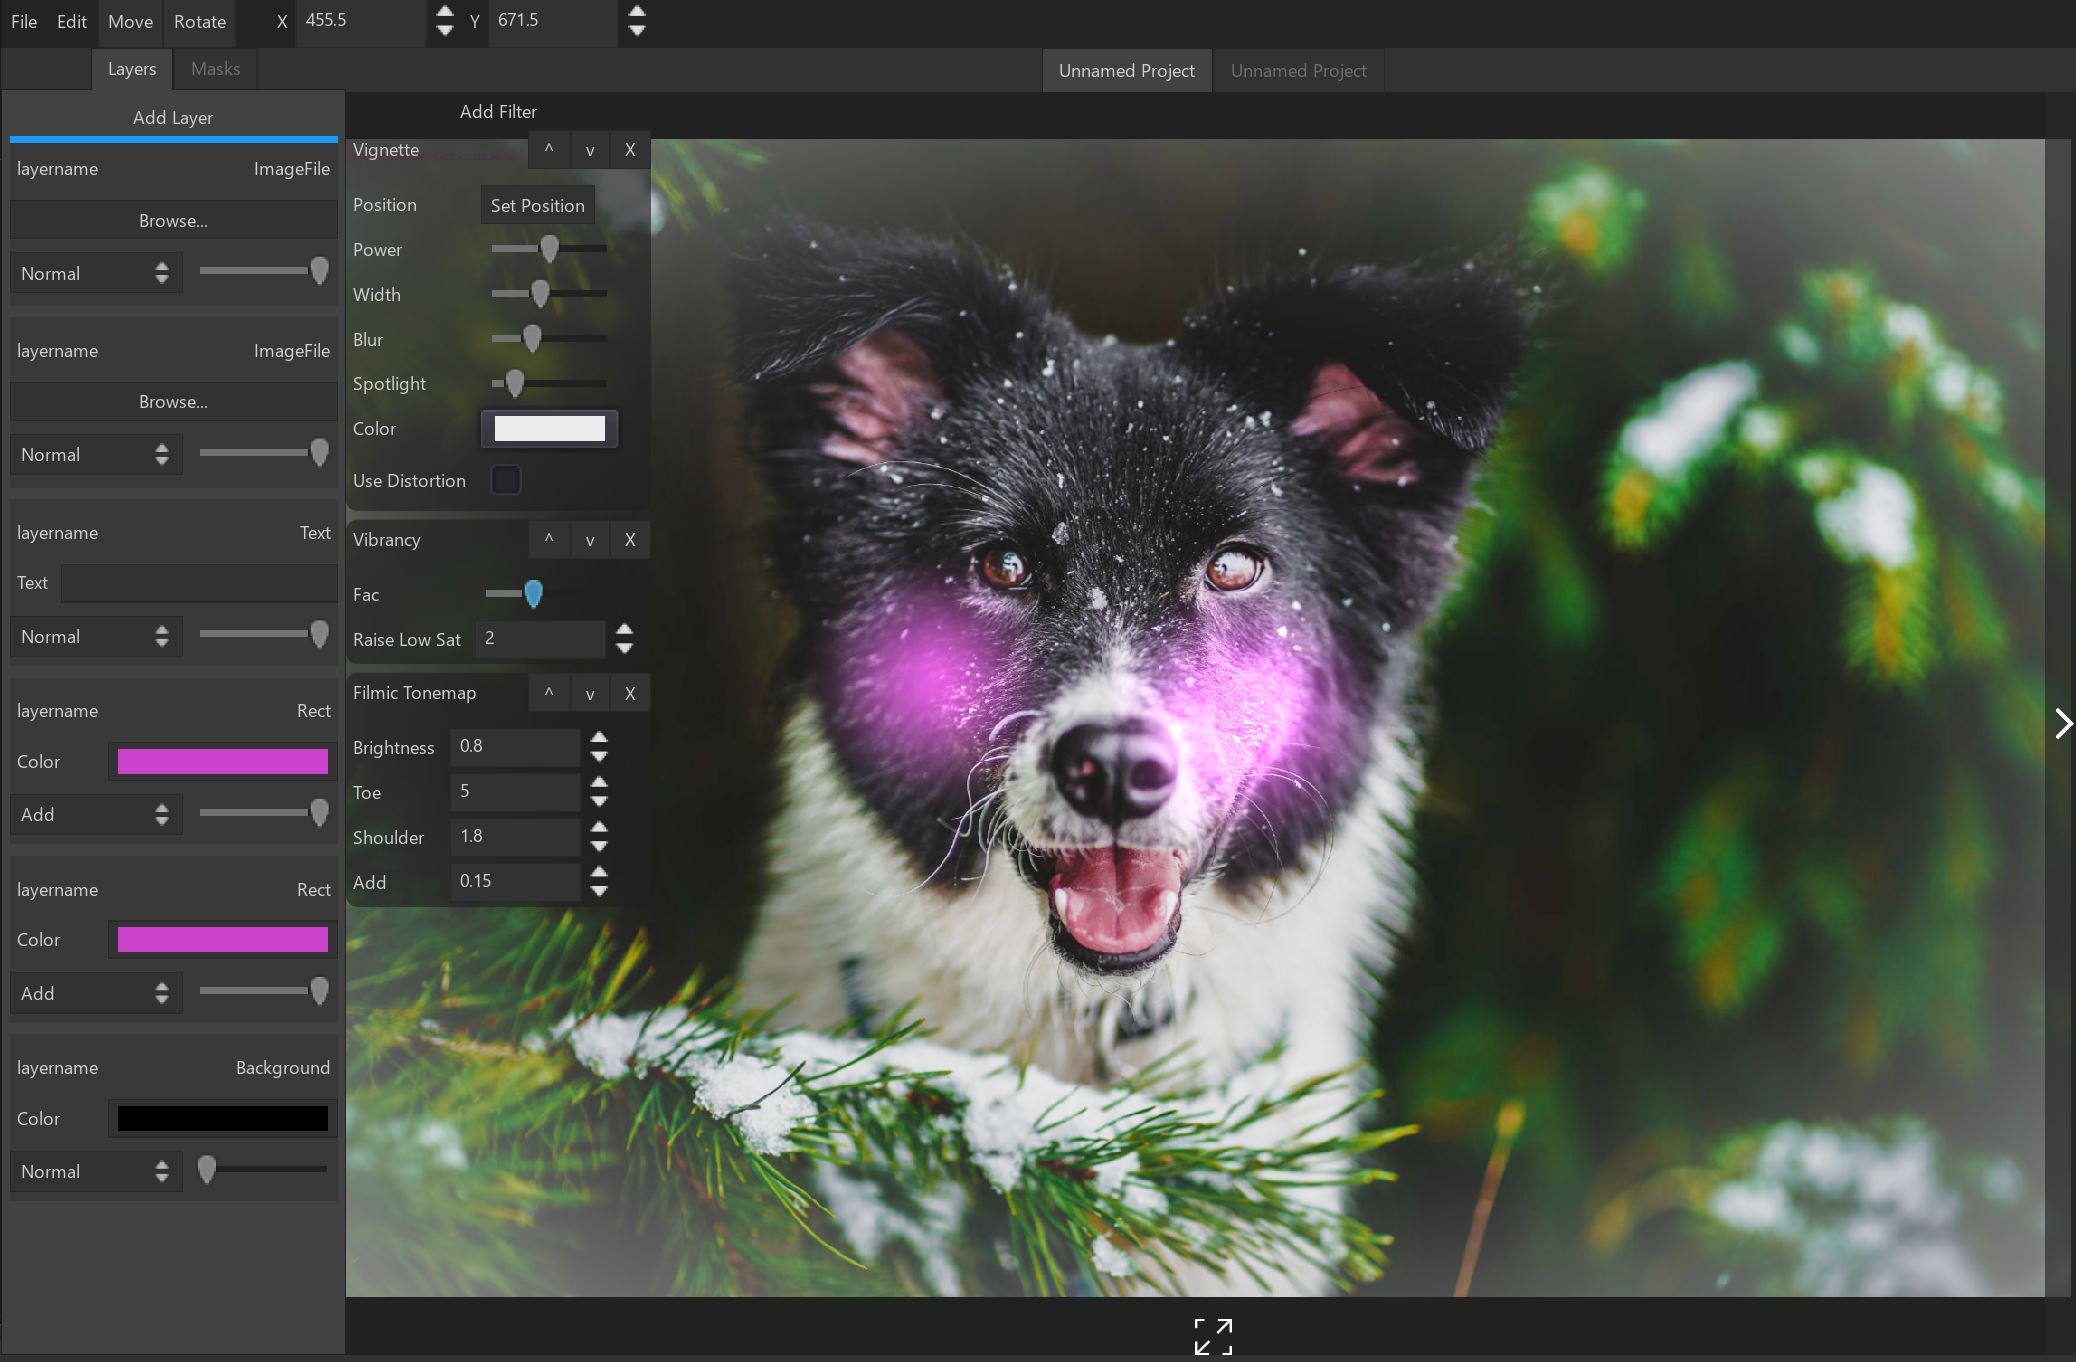
Task: Click the Text layer's text input field
Action: [199, 583]
